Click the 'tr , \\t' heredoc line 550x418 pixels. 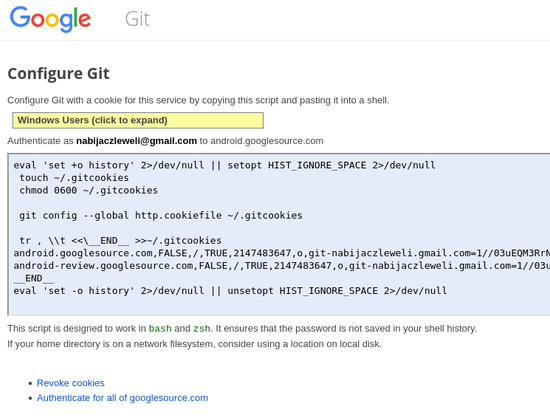[x=120, y=241]
